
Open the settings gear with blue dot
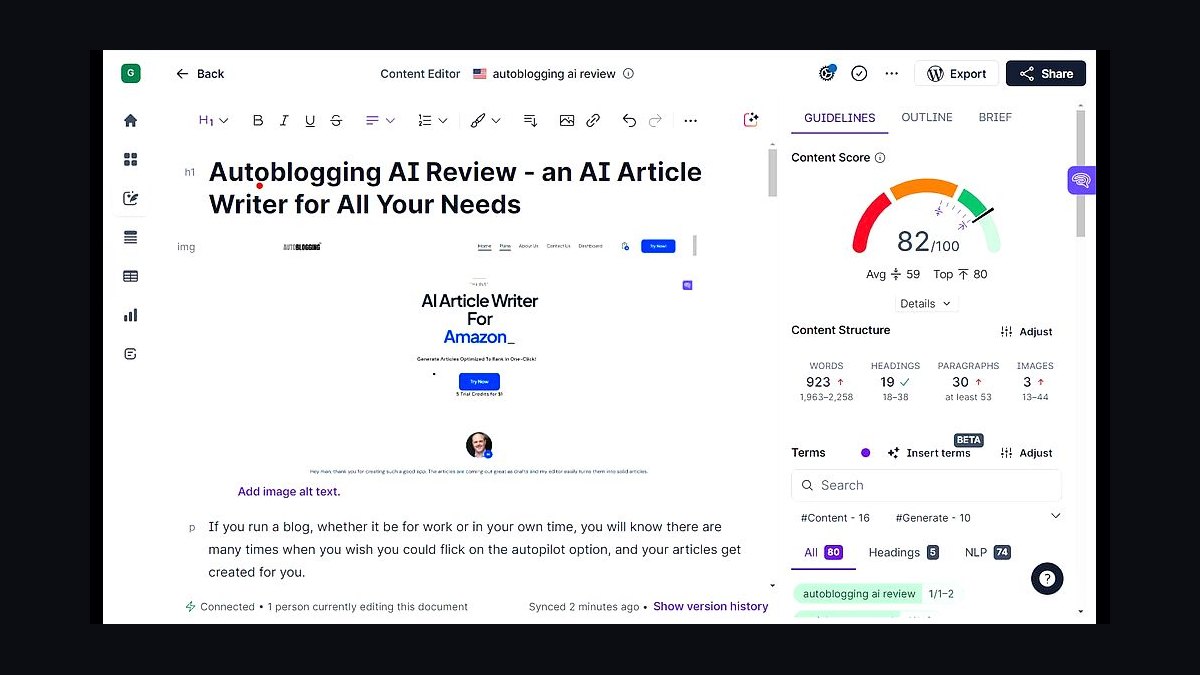pos(827,73)
